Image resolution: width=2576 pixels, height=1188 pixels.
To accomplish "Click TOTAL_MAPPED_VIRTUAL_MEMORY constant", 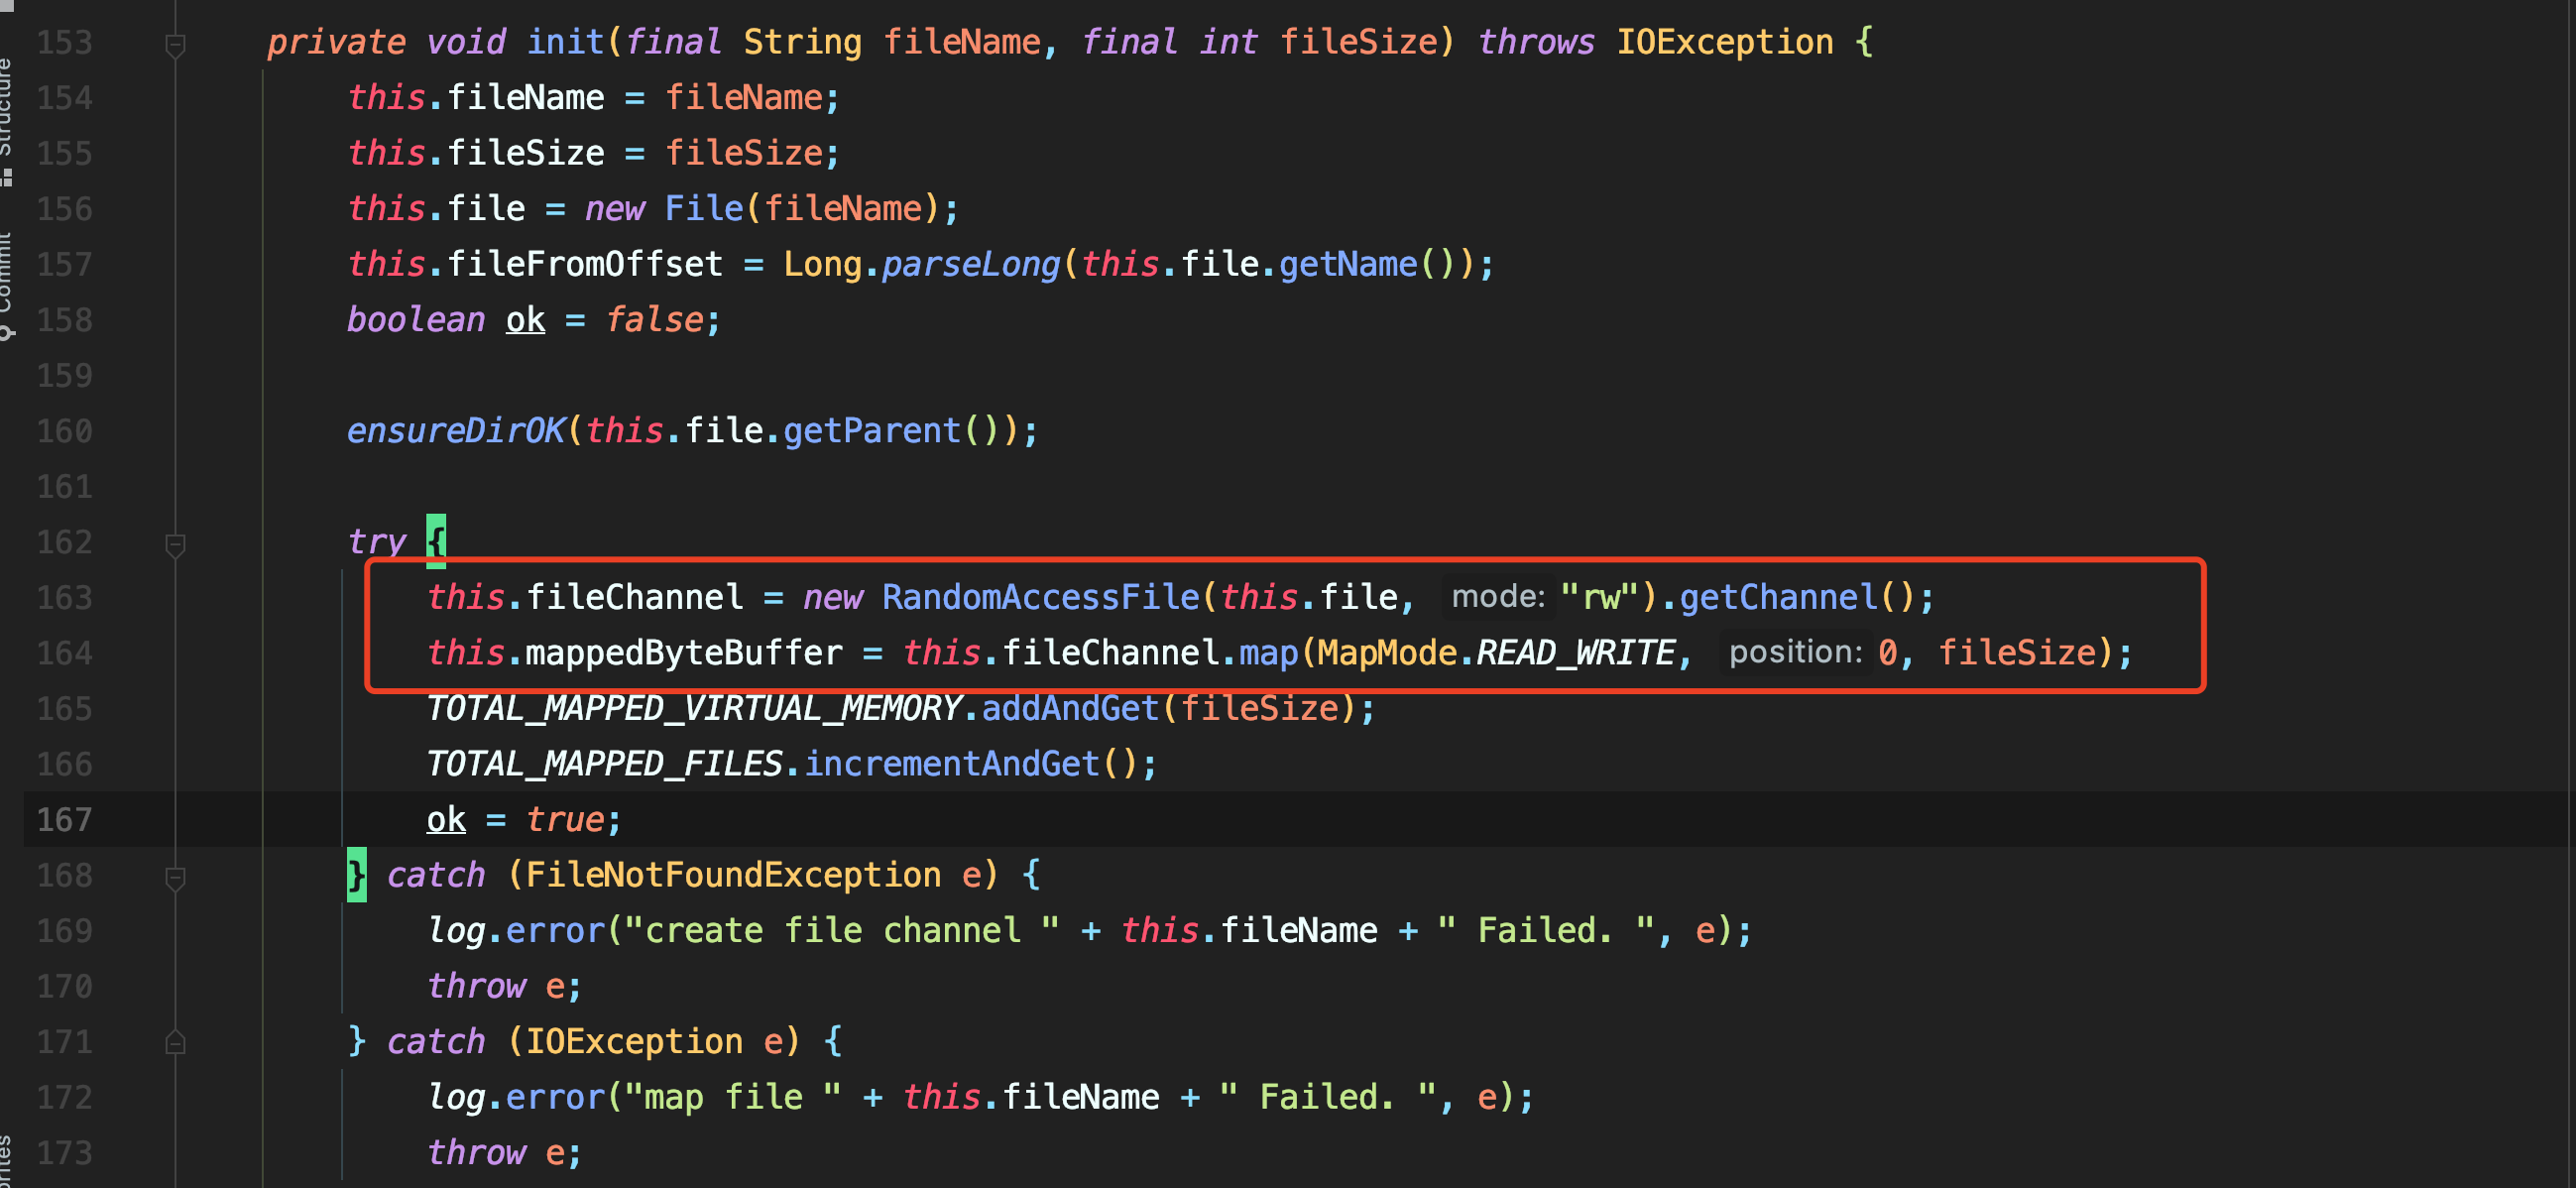I will [694, 708].
